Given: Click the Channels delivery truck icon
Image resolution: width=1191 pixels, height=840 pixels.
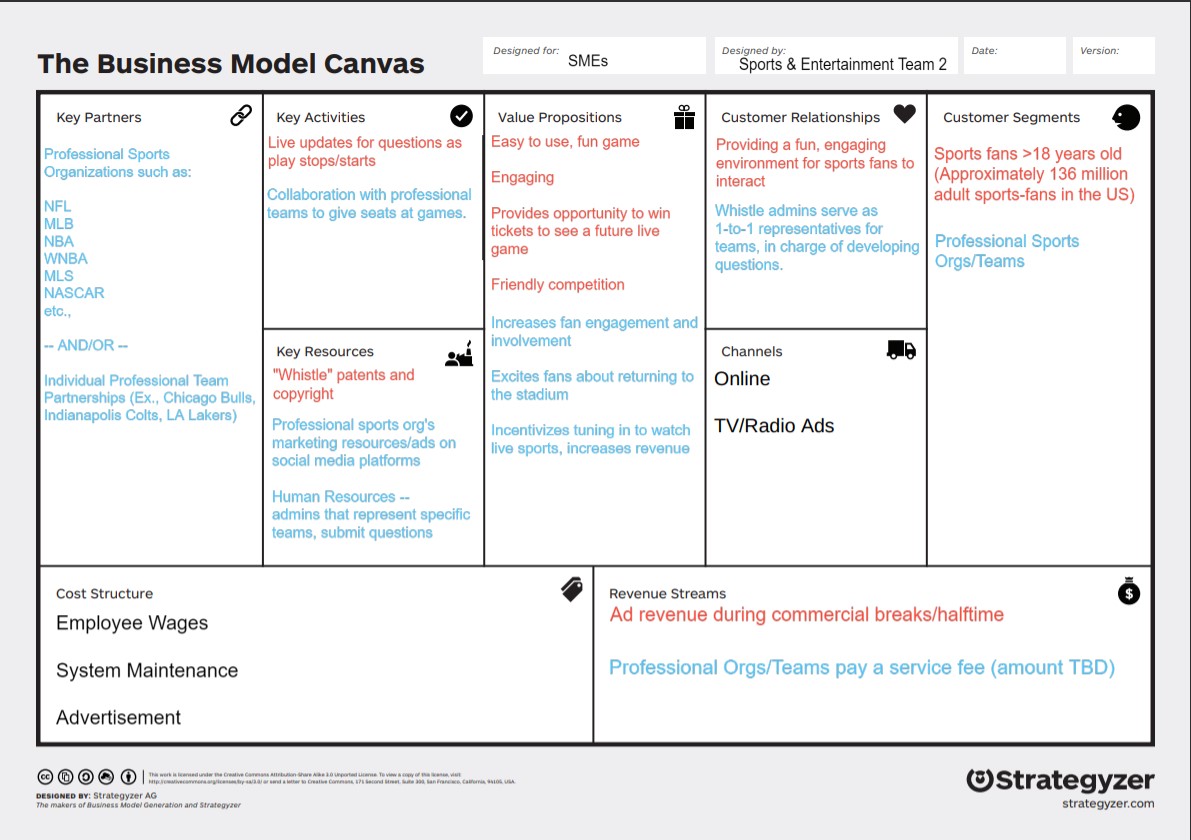Looking at the screenshot, I should pos(902,349).
